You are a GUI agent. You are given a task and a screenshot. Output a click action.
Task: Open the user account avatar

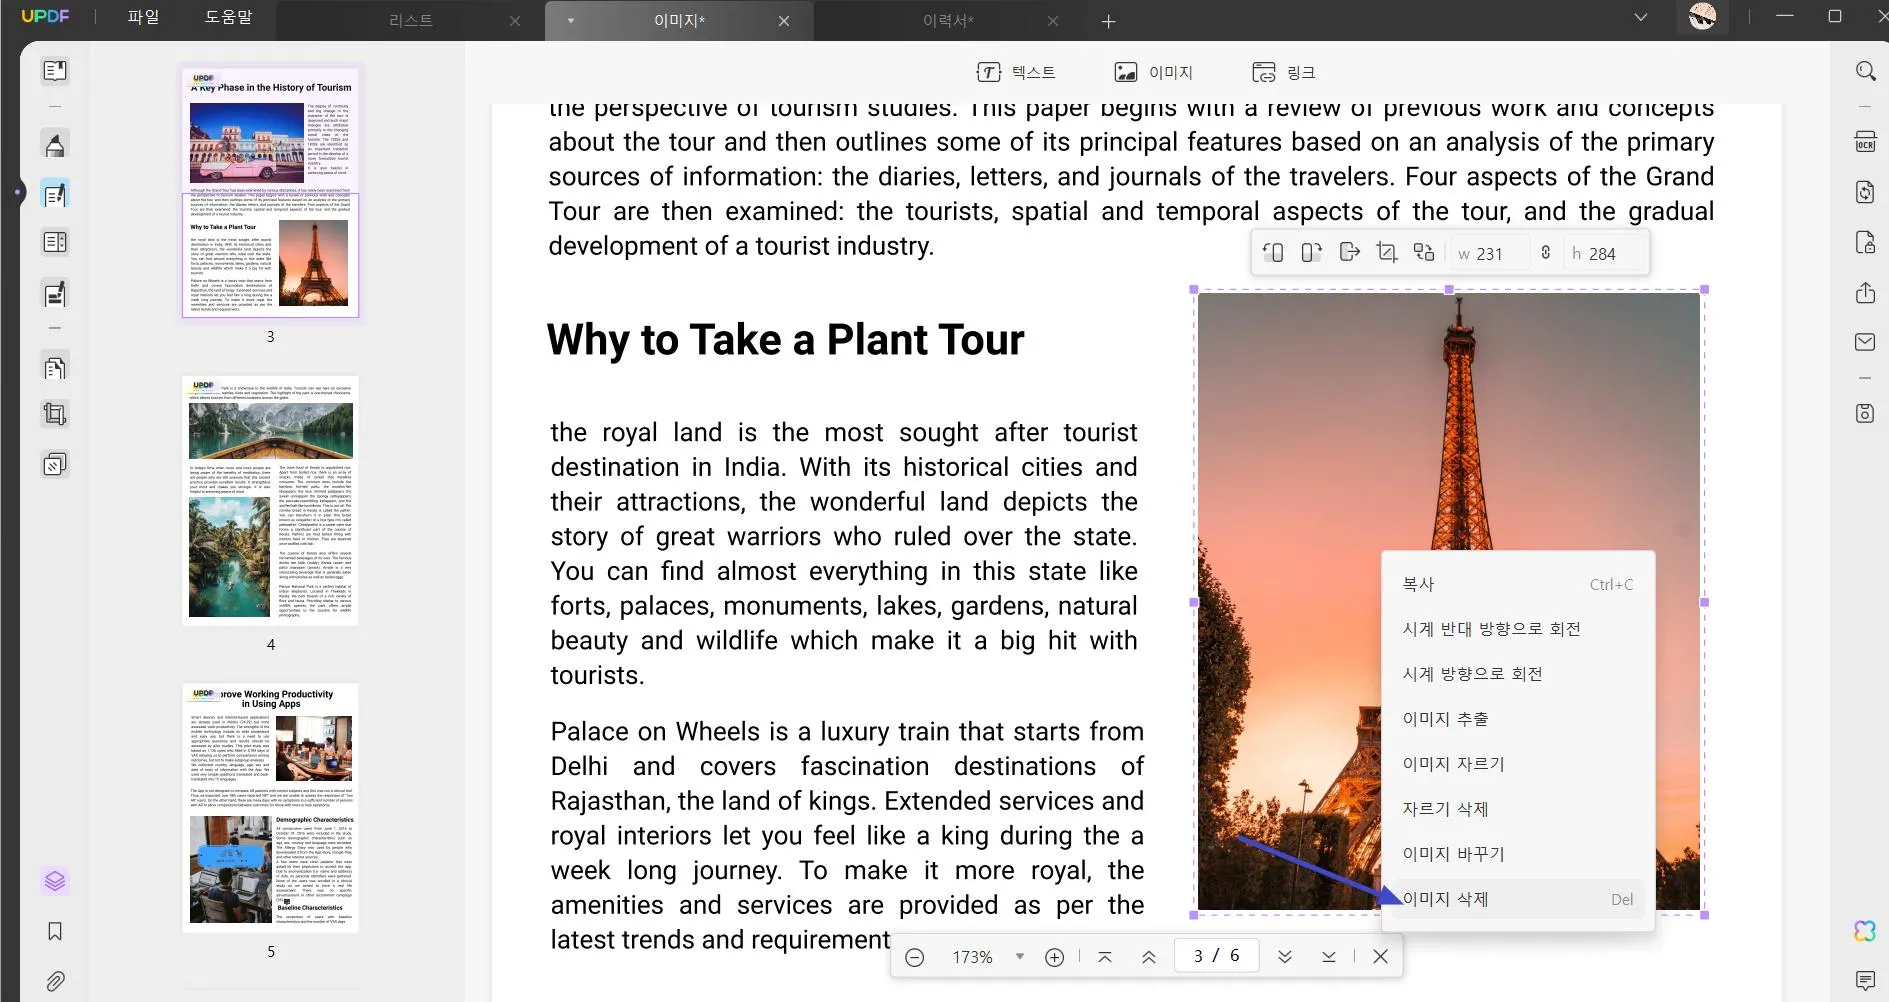1702,17
